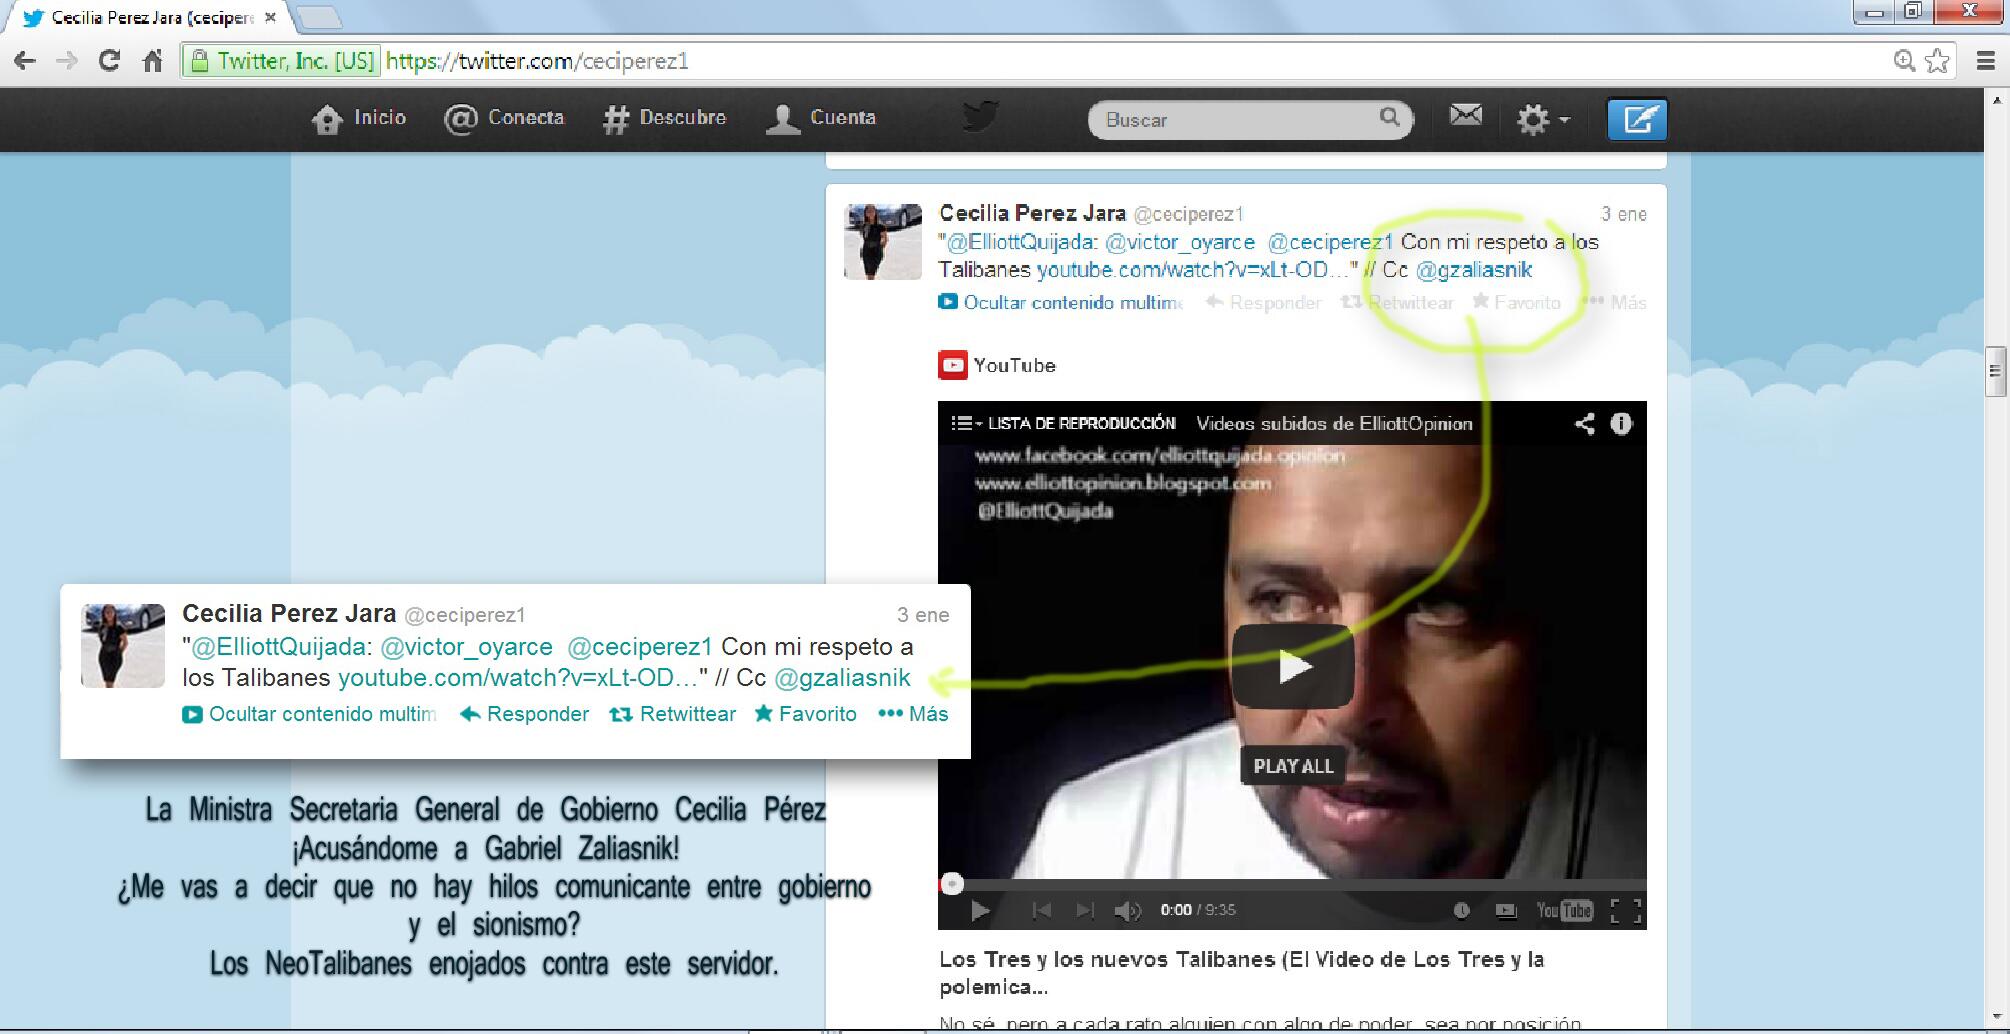This screenshot has height=1034, width=2010.
Task: Click the faded Favorito under the timeline tweet
Action: pos(1516,302)
